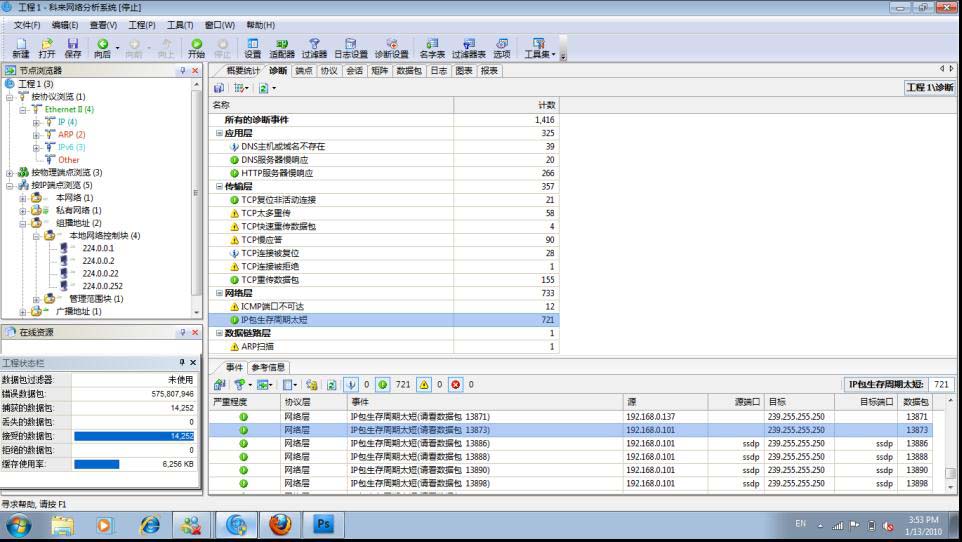Open 日志设置 (Log settings) icon
Image resolution: width=962 pixels, height=542 pixels.
pos(351,48)
